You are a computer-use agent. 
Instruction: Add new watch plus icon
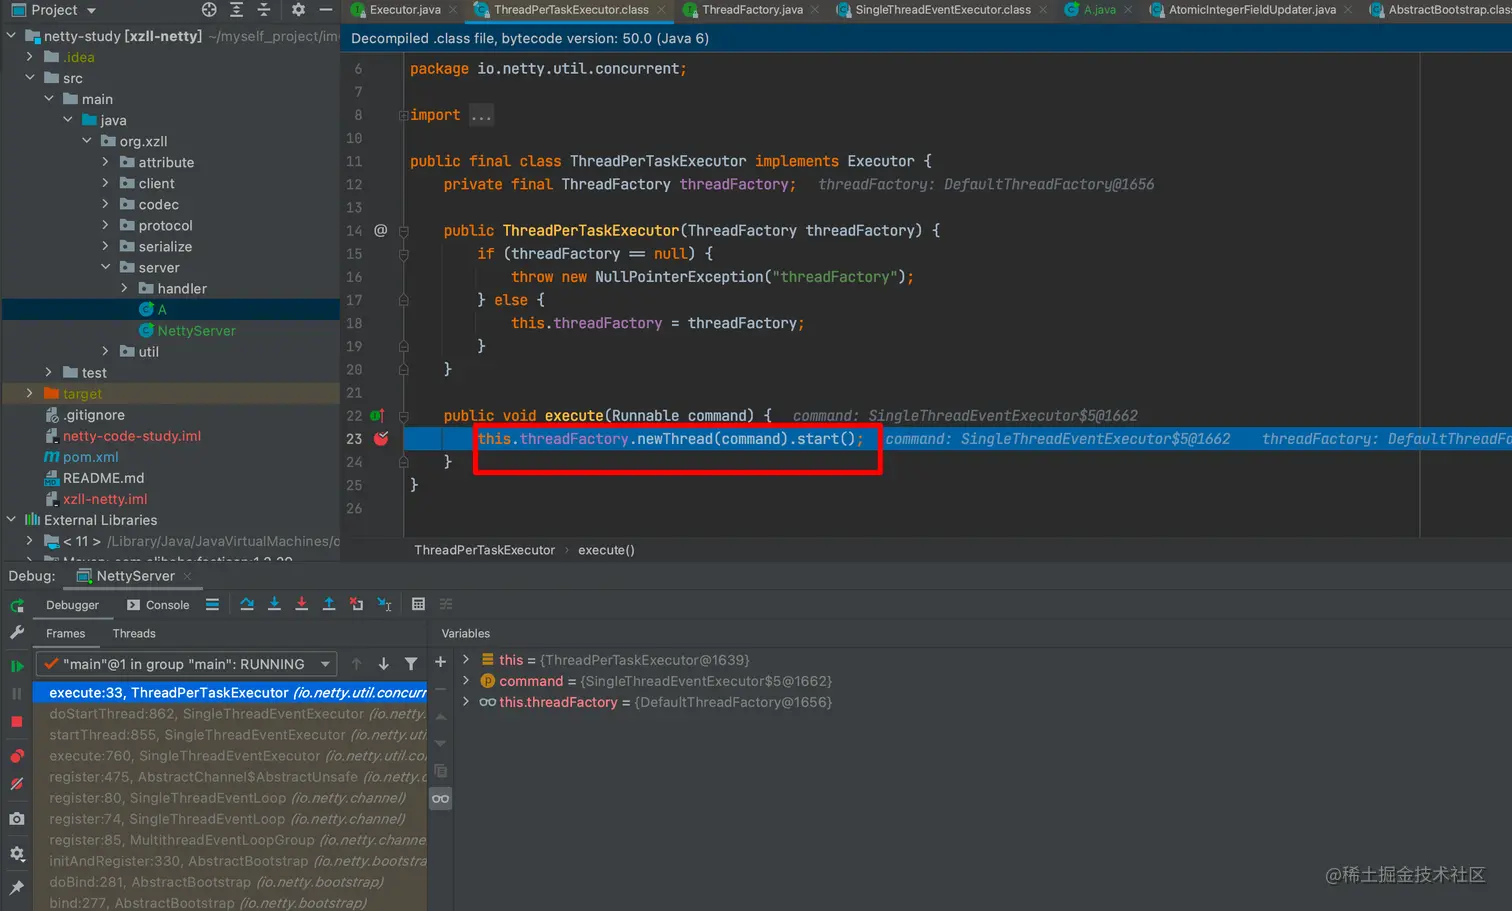pos(440,661)
